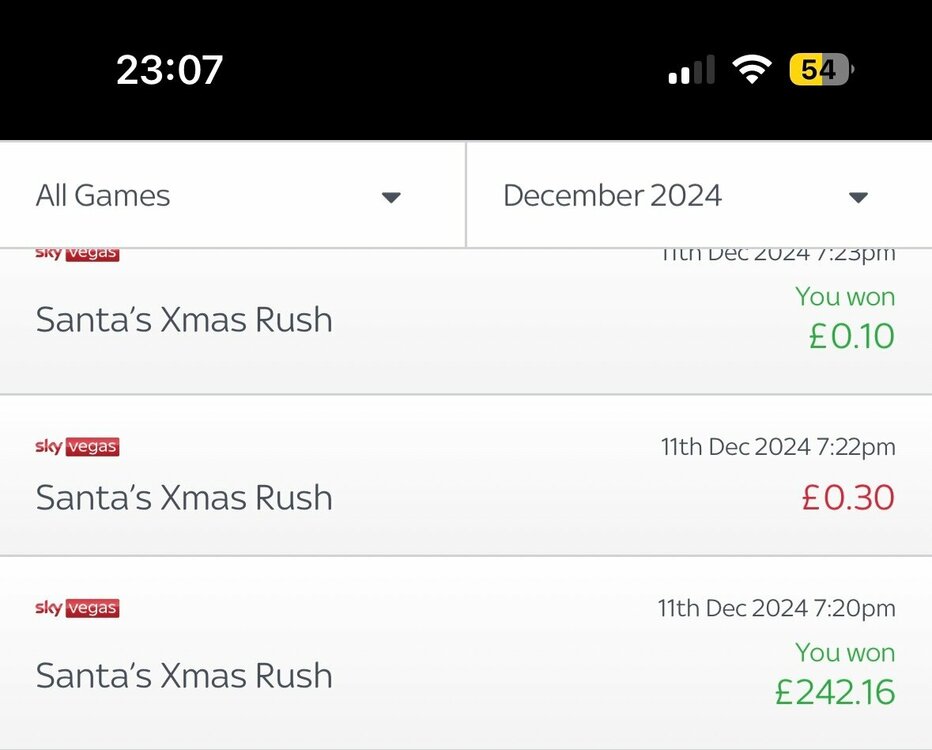Image resolution: width=932 pixels, height=750 pixels.
Task: Select the All Games filter label
Action: 103,196
